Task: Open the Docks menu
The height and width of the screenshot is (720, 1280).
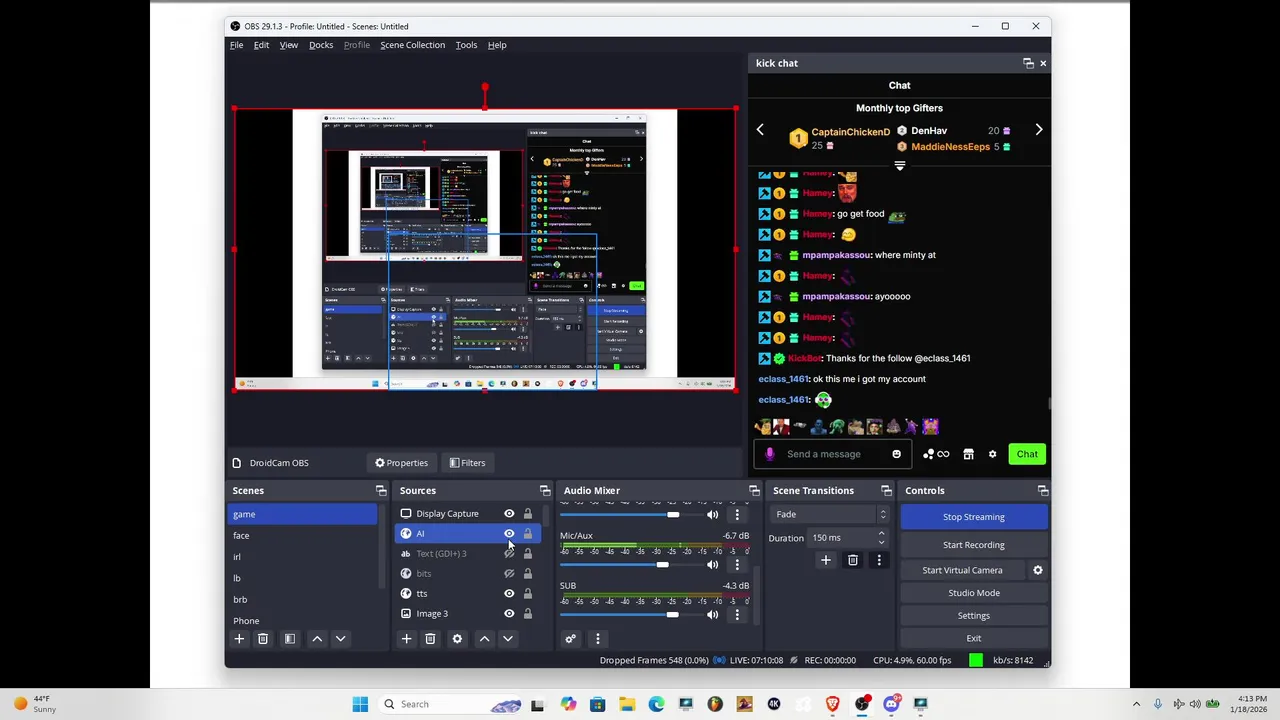Action: tap(321, 45)
